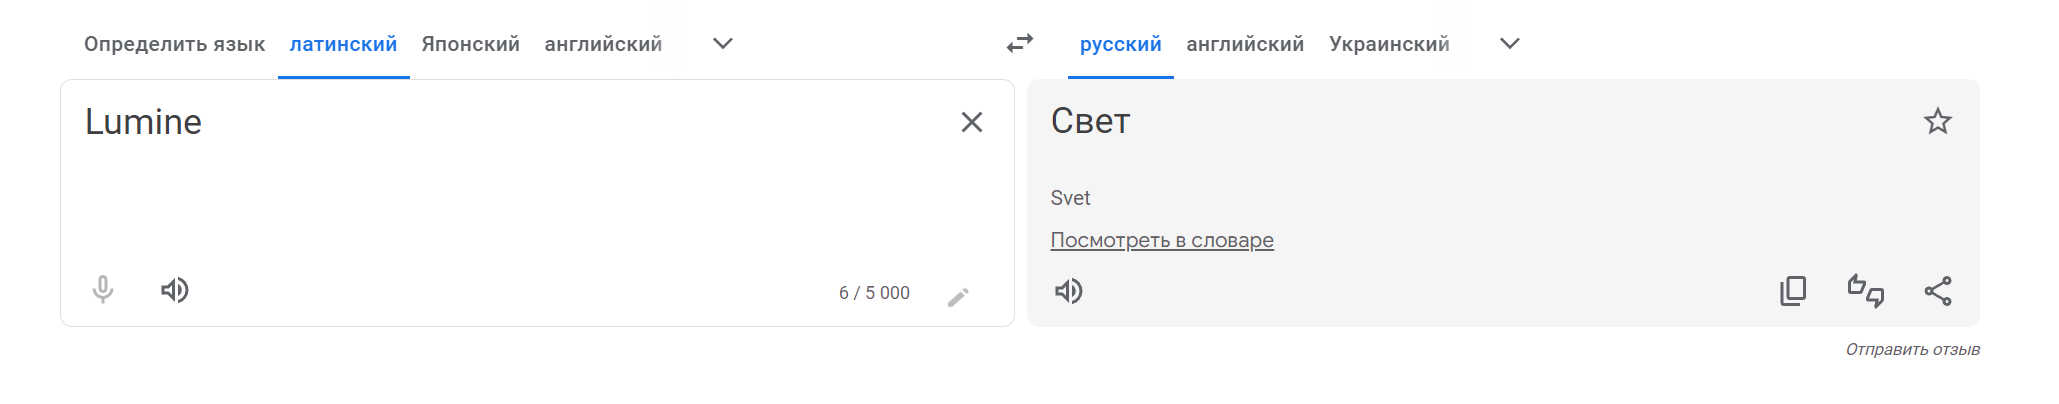Copy translation to clipboard
This screenshot has height=404, width=2059.
click(x=1793, y=291)
